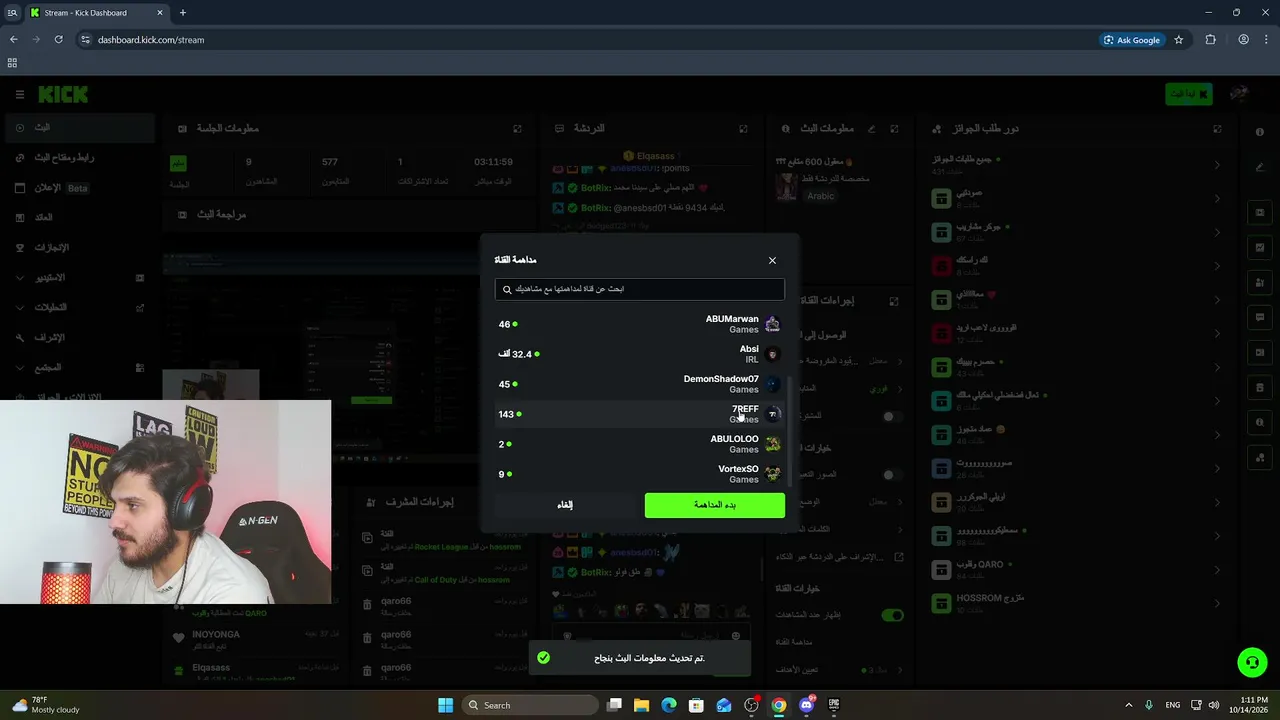Expand the all reward requests row

click(1217, 164)
